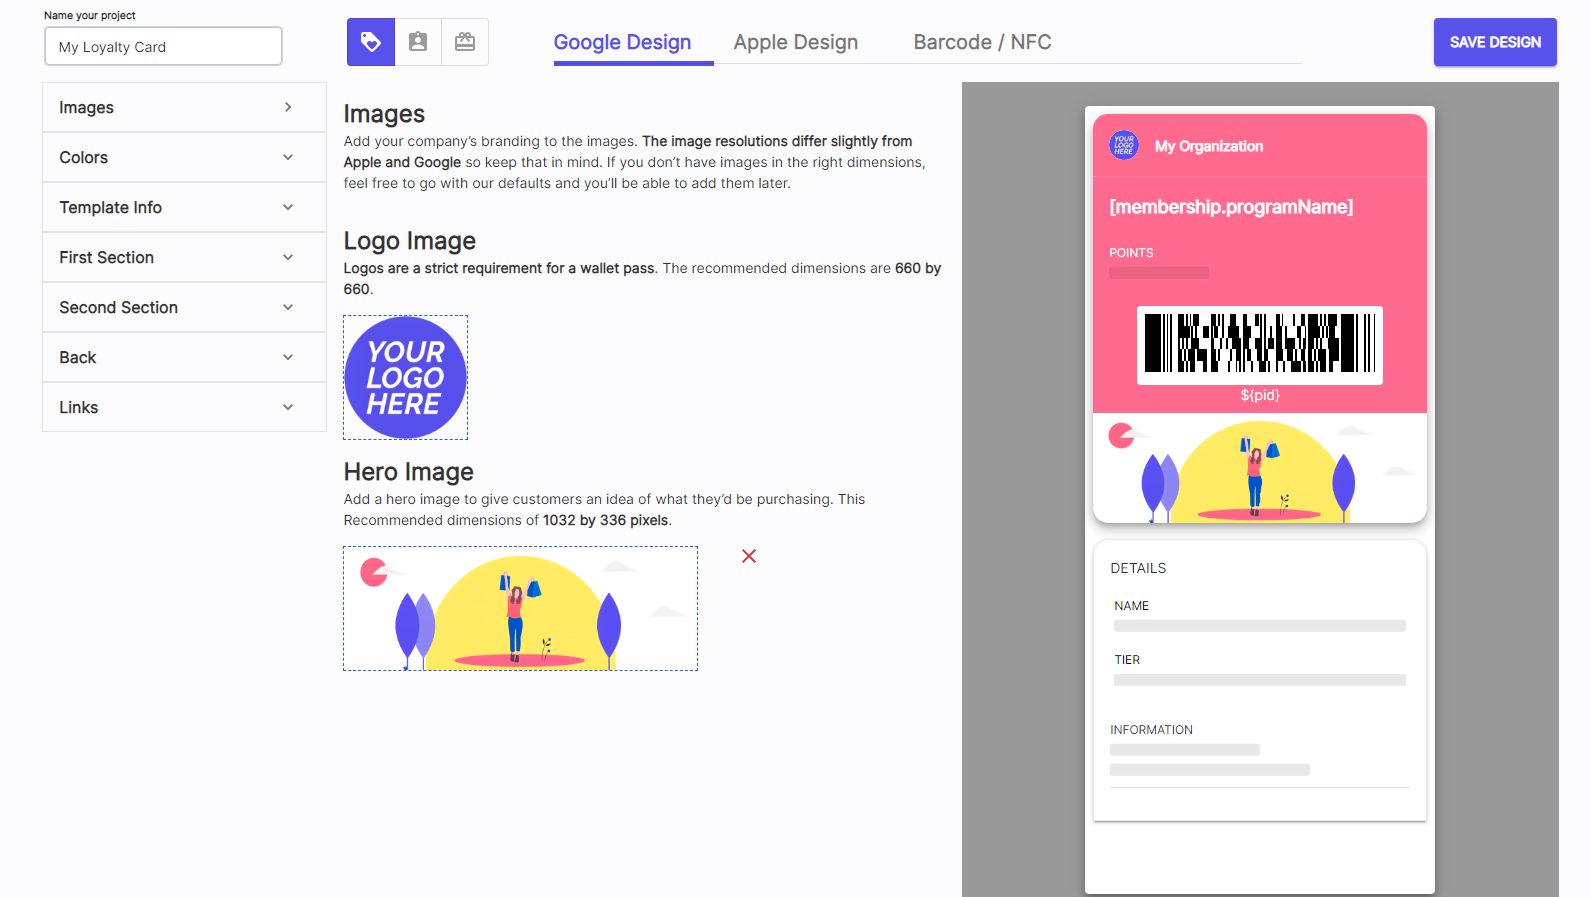Click the Hero Image heading
1591x897 pixels.
pyautogui.click(x=409, y=472)
